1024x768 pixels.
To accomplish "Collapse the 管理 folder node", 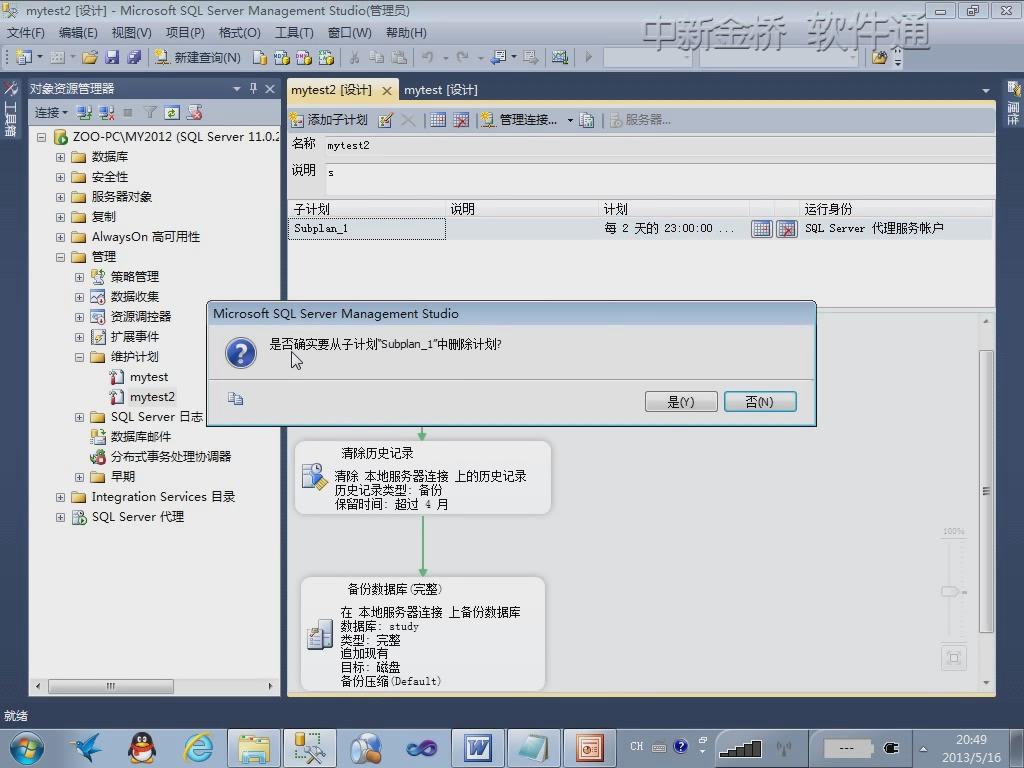I will point(60,257).
